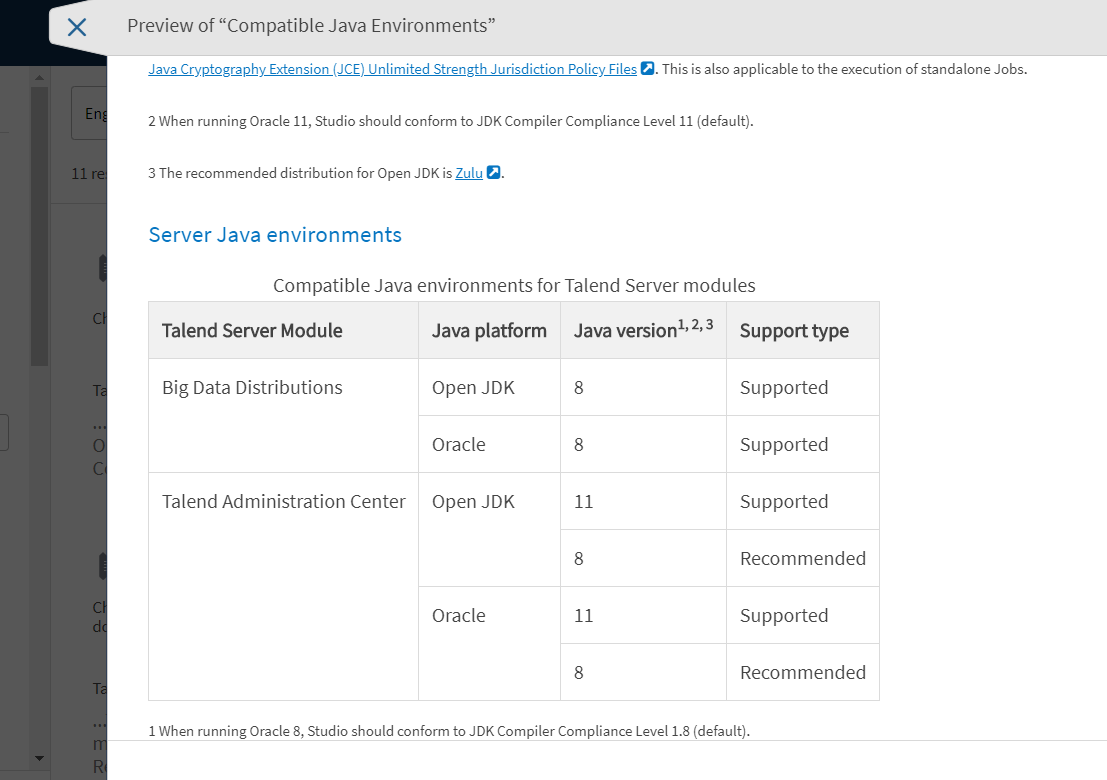Click the Talend Administration Center table cell

283,501
